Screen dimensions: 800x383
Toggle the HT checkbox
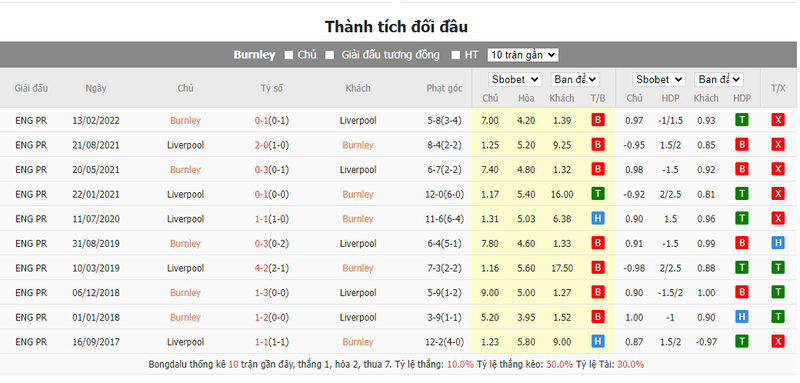point(456,55)
